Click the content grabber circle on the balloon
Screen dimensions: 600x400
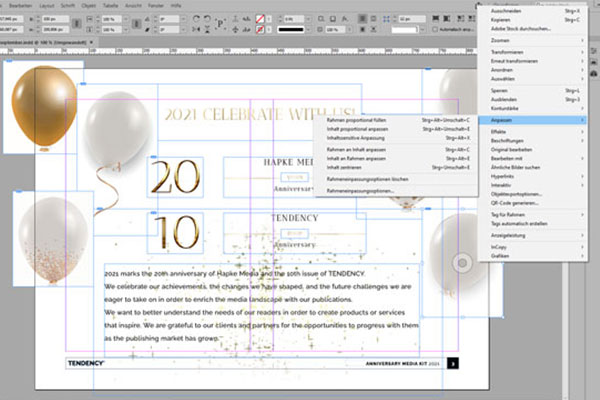(462, 263)
